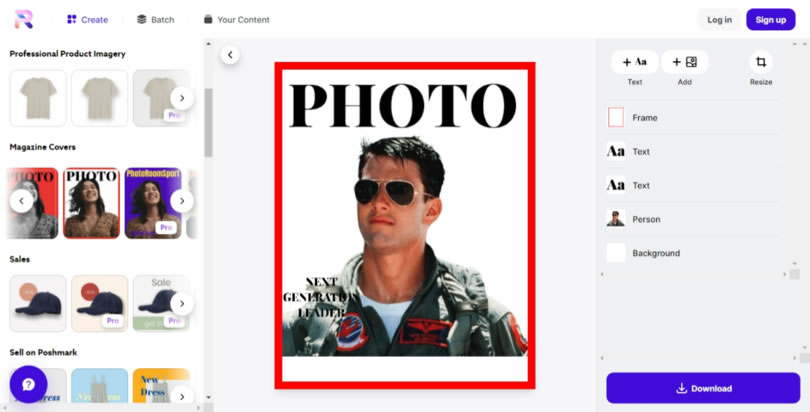Click the Professional Product Imagery heading

click(67, 54)
